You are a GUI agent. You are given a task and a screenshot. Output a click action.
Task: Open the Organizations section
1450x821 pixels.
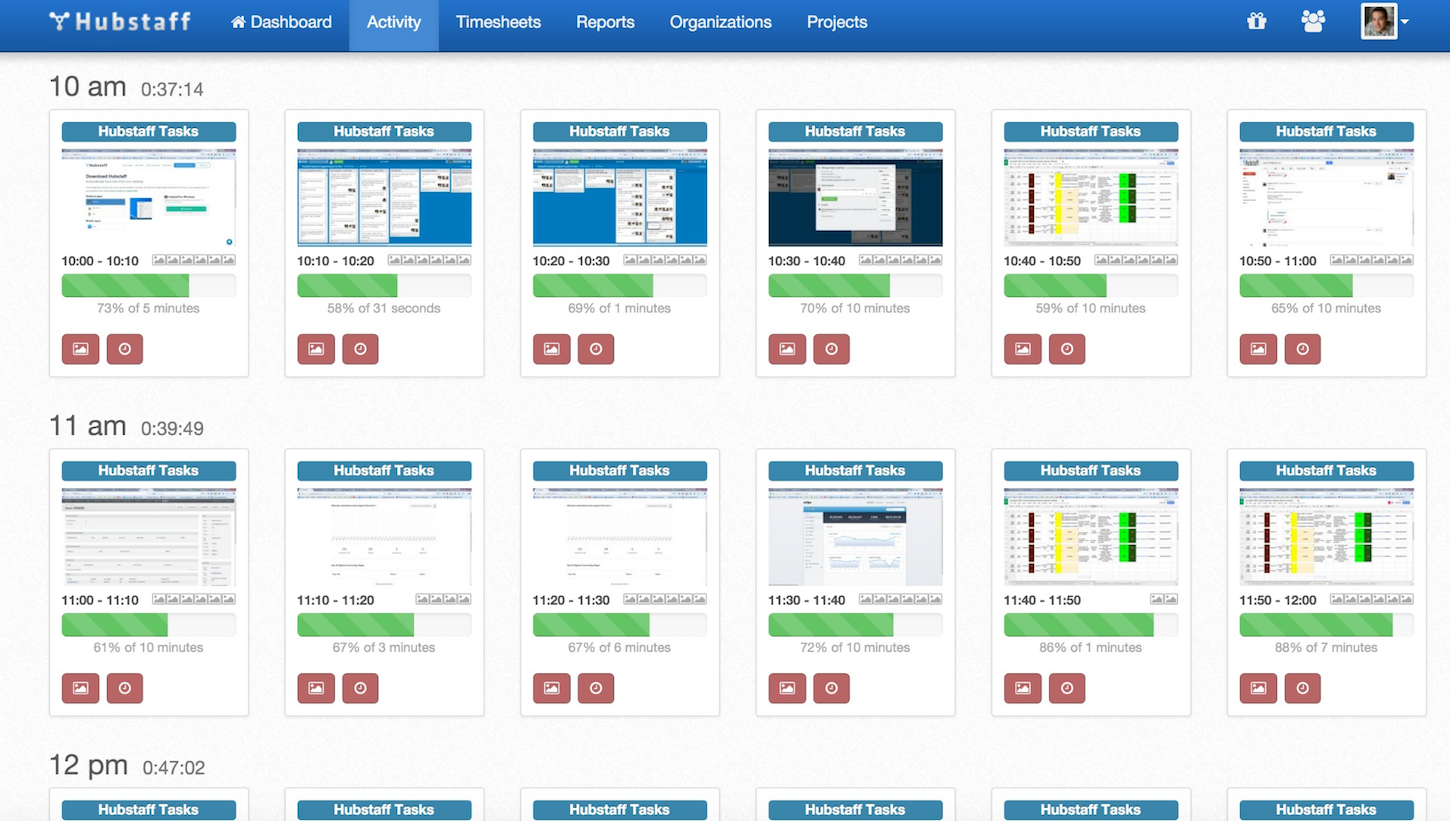721,22
